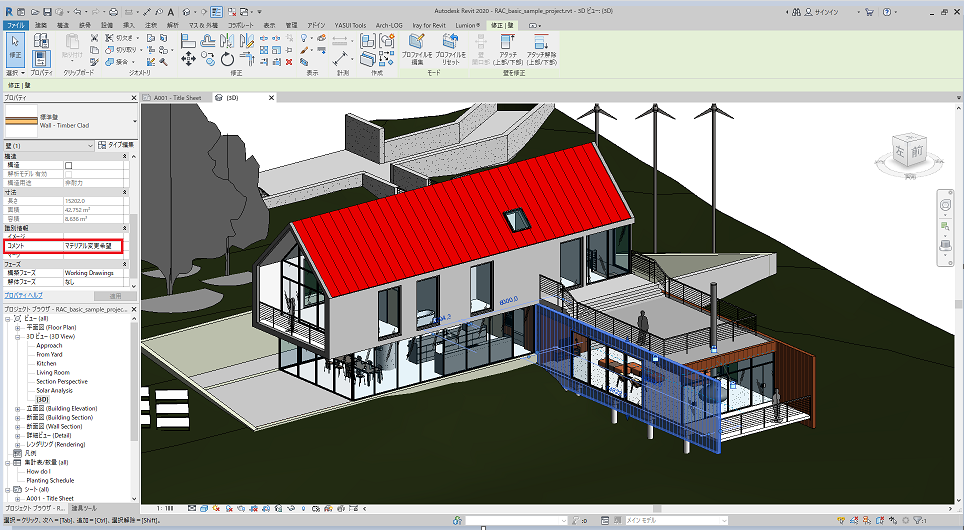The height and width of the screenshot is (530, 964).
Task: Expand the レンダリング (Rendering) tree node
Action: 18,445
